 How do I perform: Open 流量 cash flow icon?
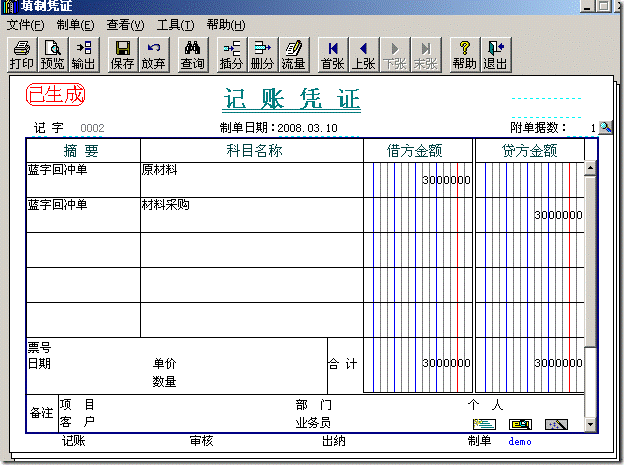(294, 55)
